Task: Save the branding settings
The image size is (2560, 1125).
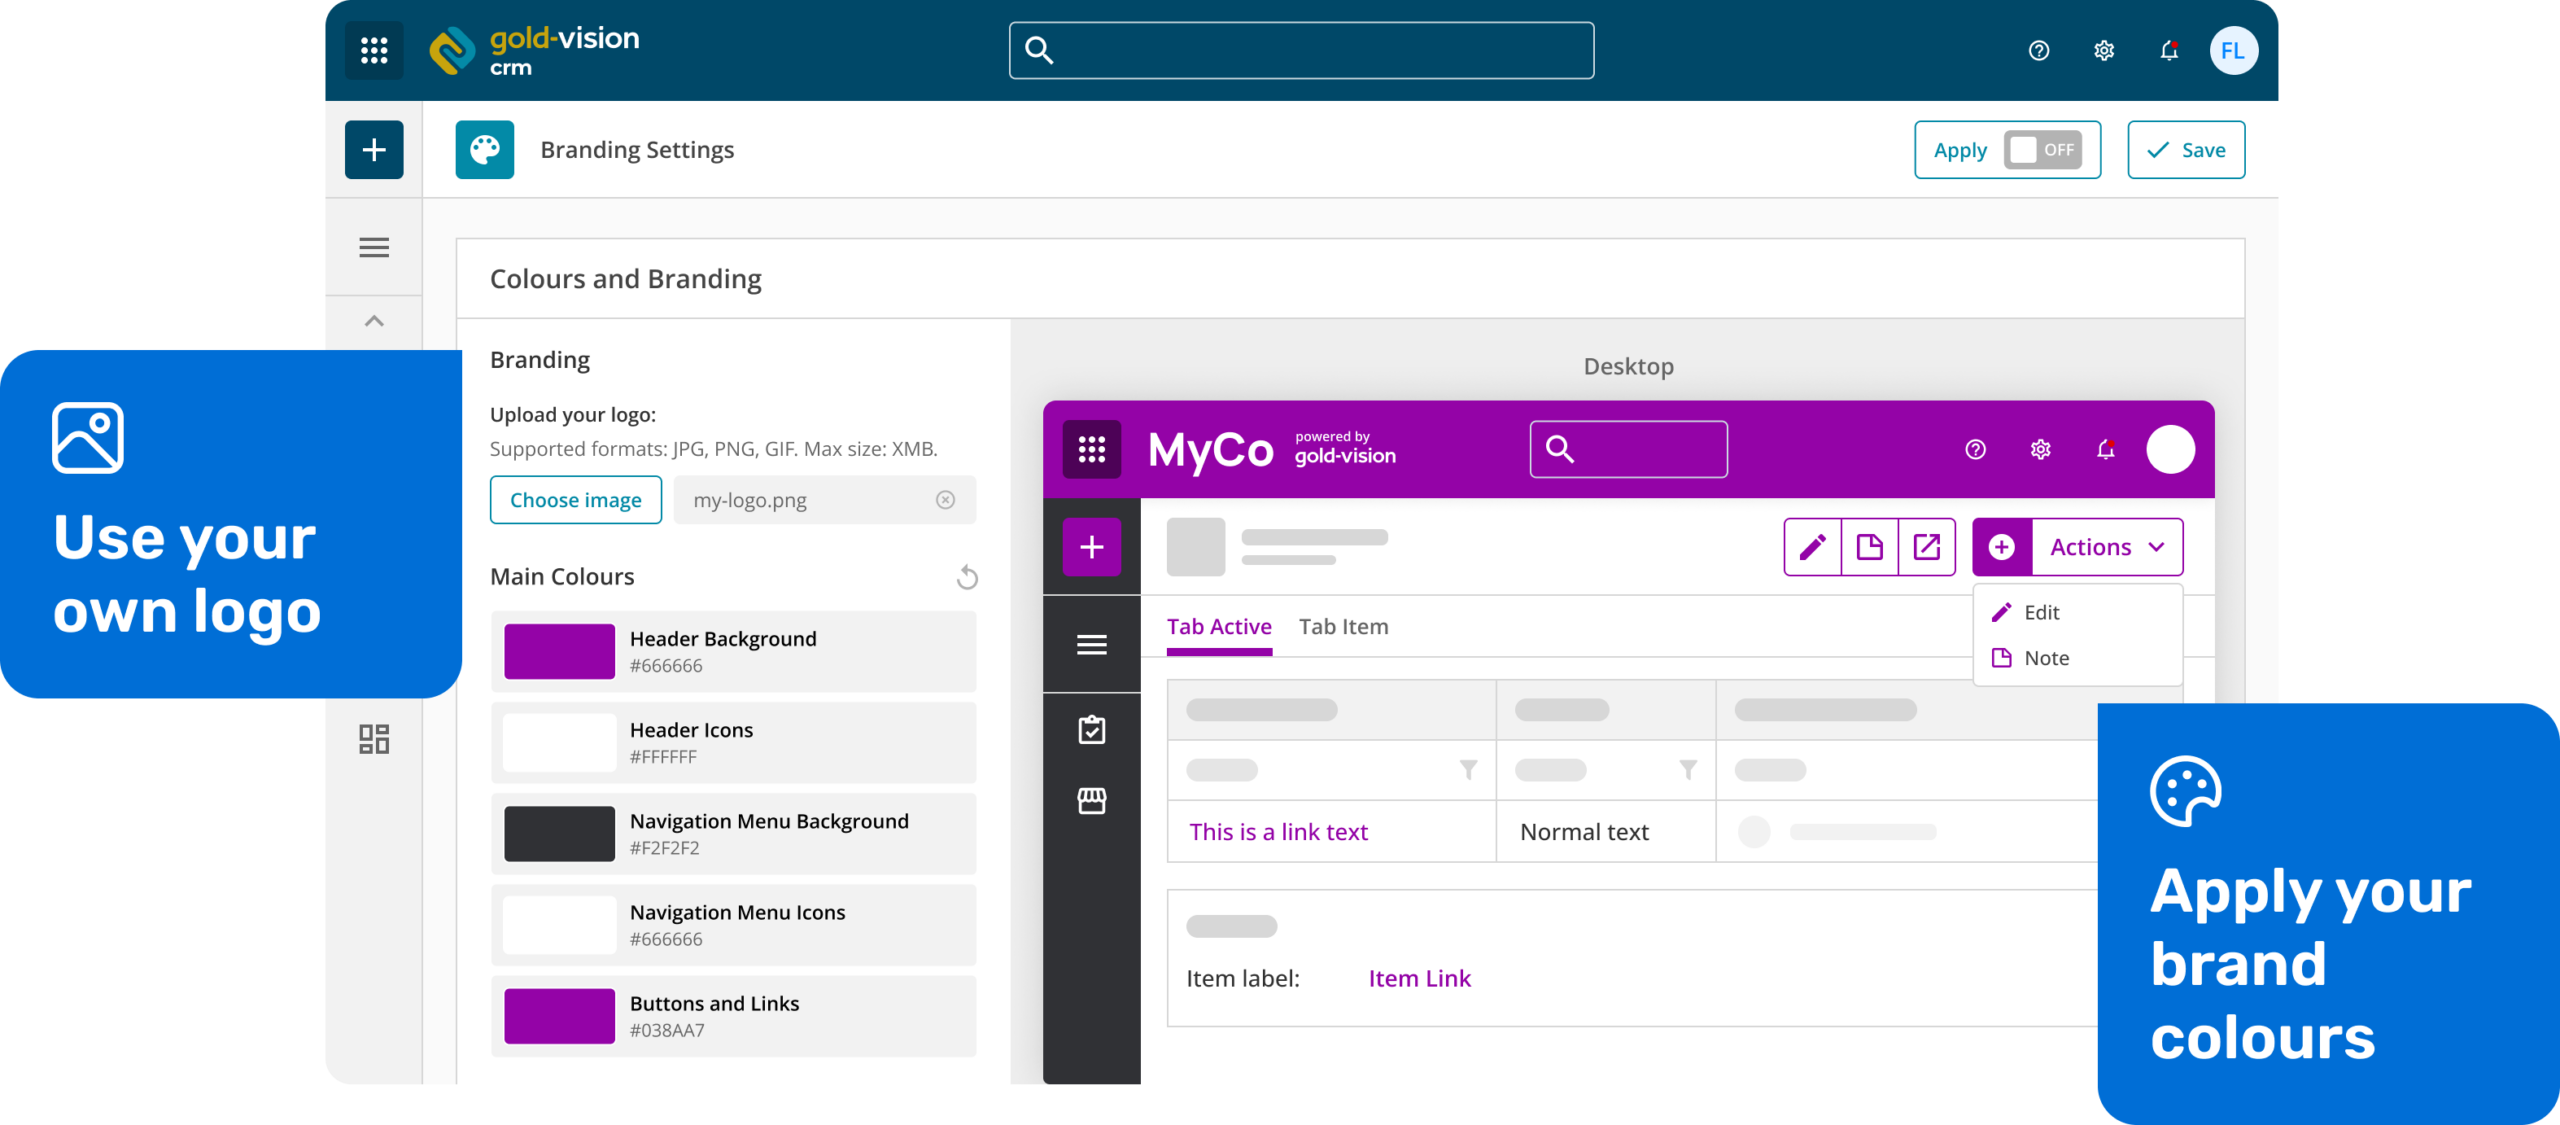Action: pos(2186,150)
